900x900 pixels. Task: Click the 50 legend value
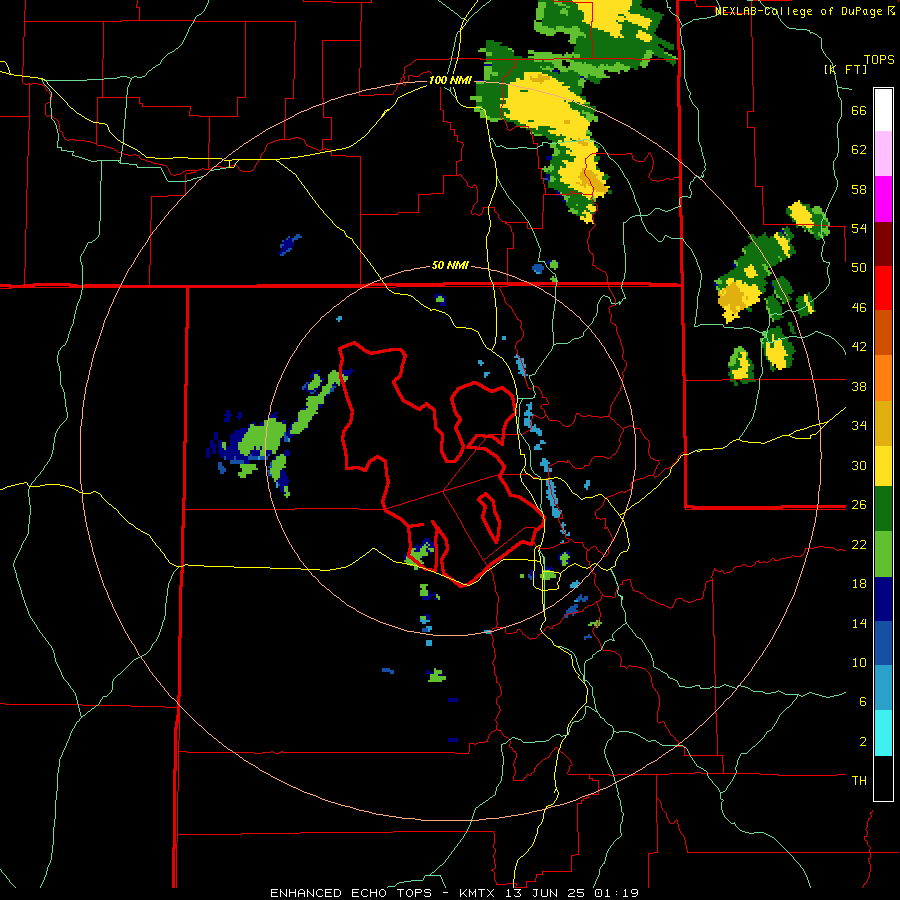pyautogui.click(x=859, y=268)
